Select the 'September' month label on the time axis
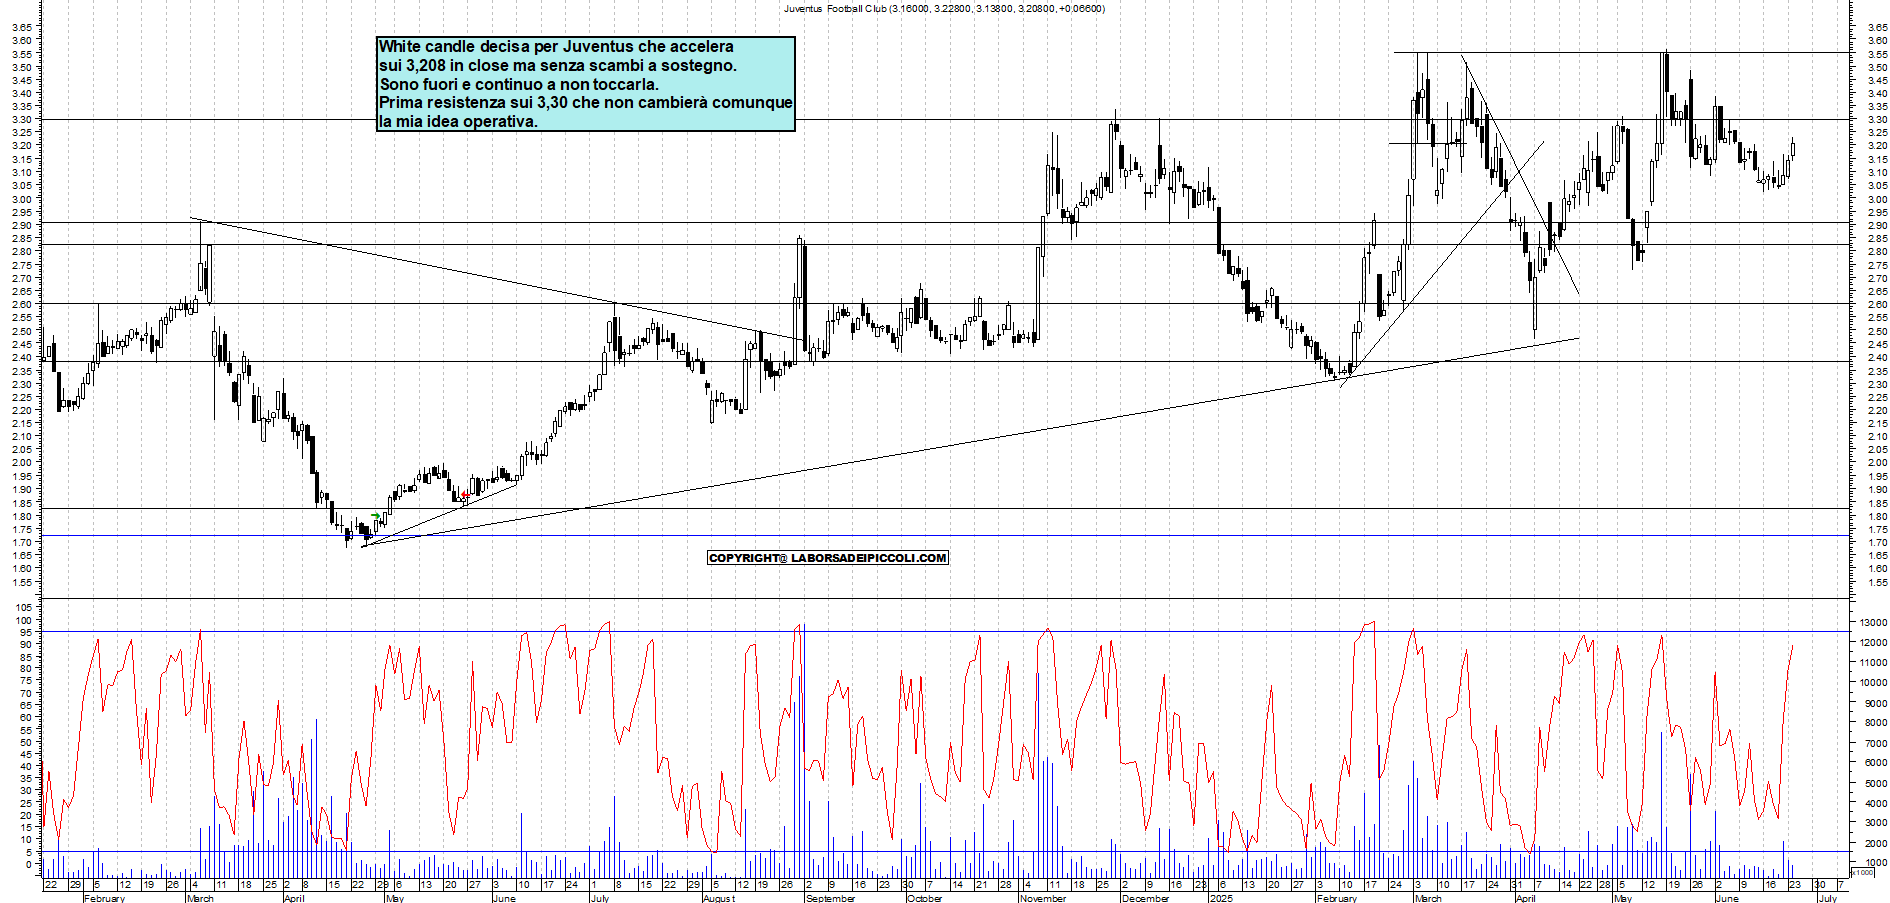 pos(830,898)
